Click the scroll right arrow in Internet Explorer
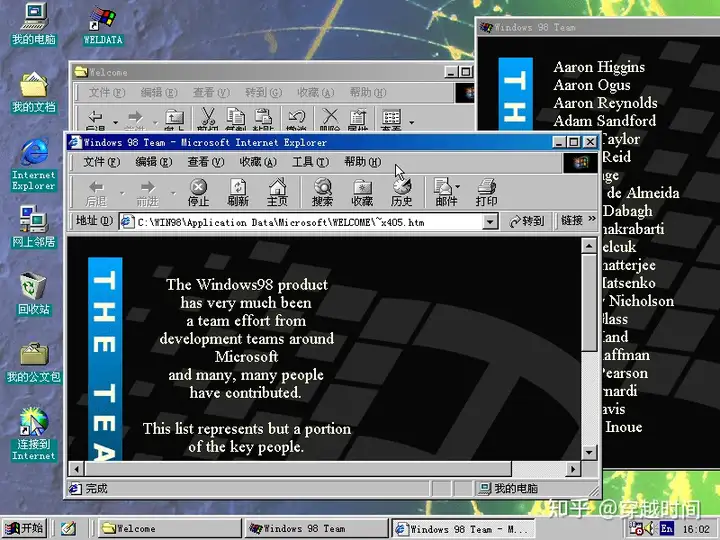This screenshot has height=540, width=720. (x=573, y=469)
